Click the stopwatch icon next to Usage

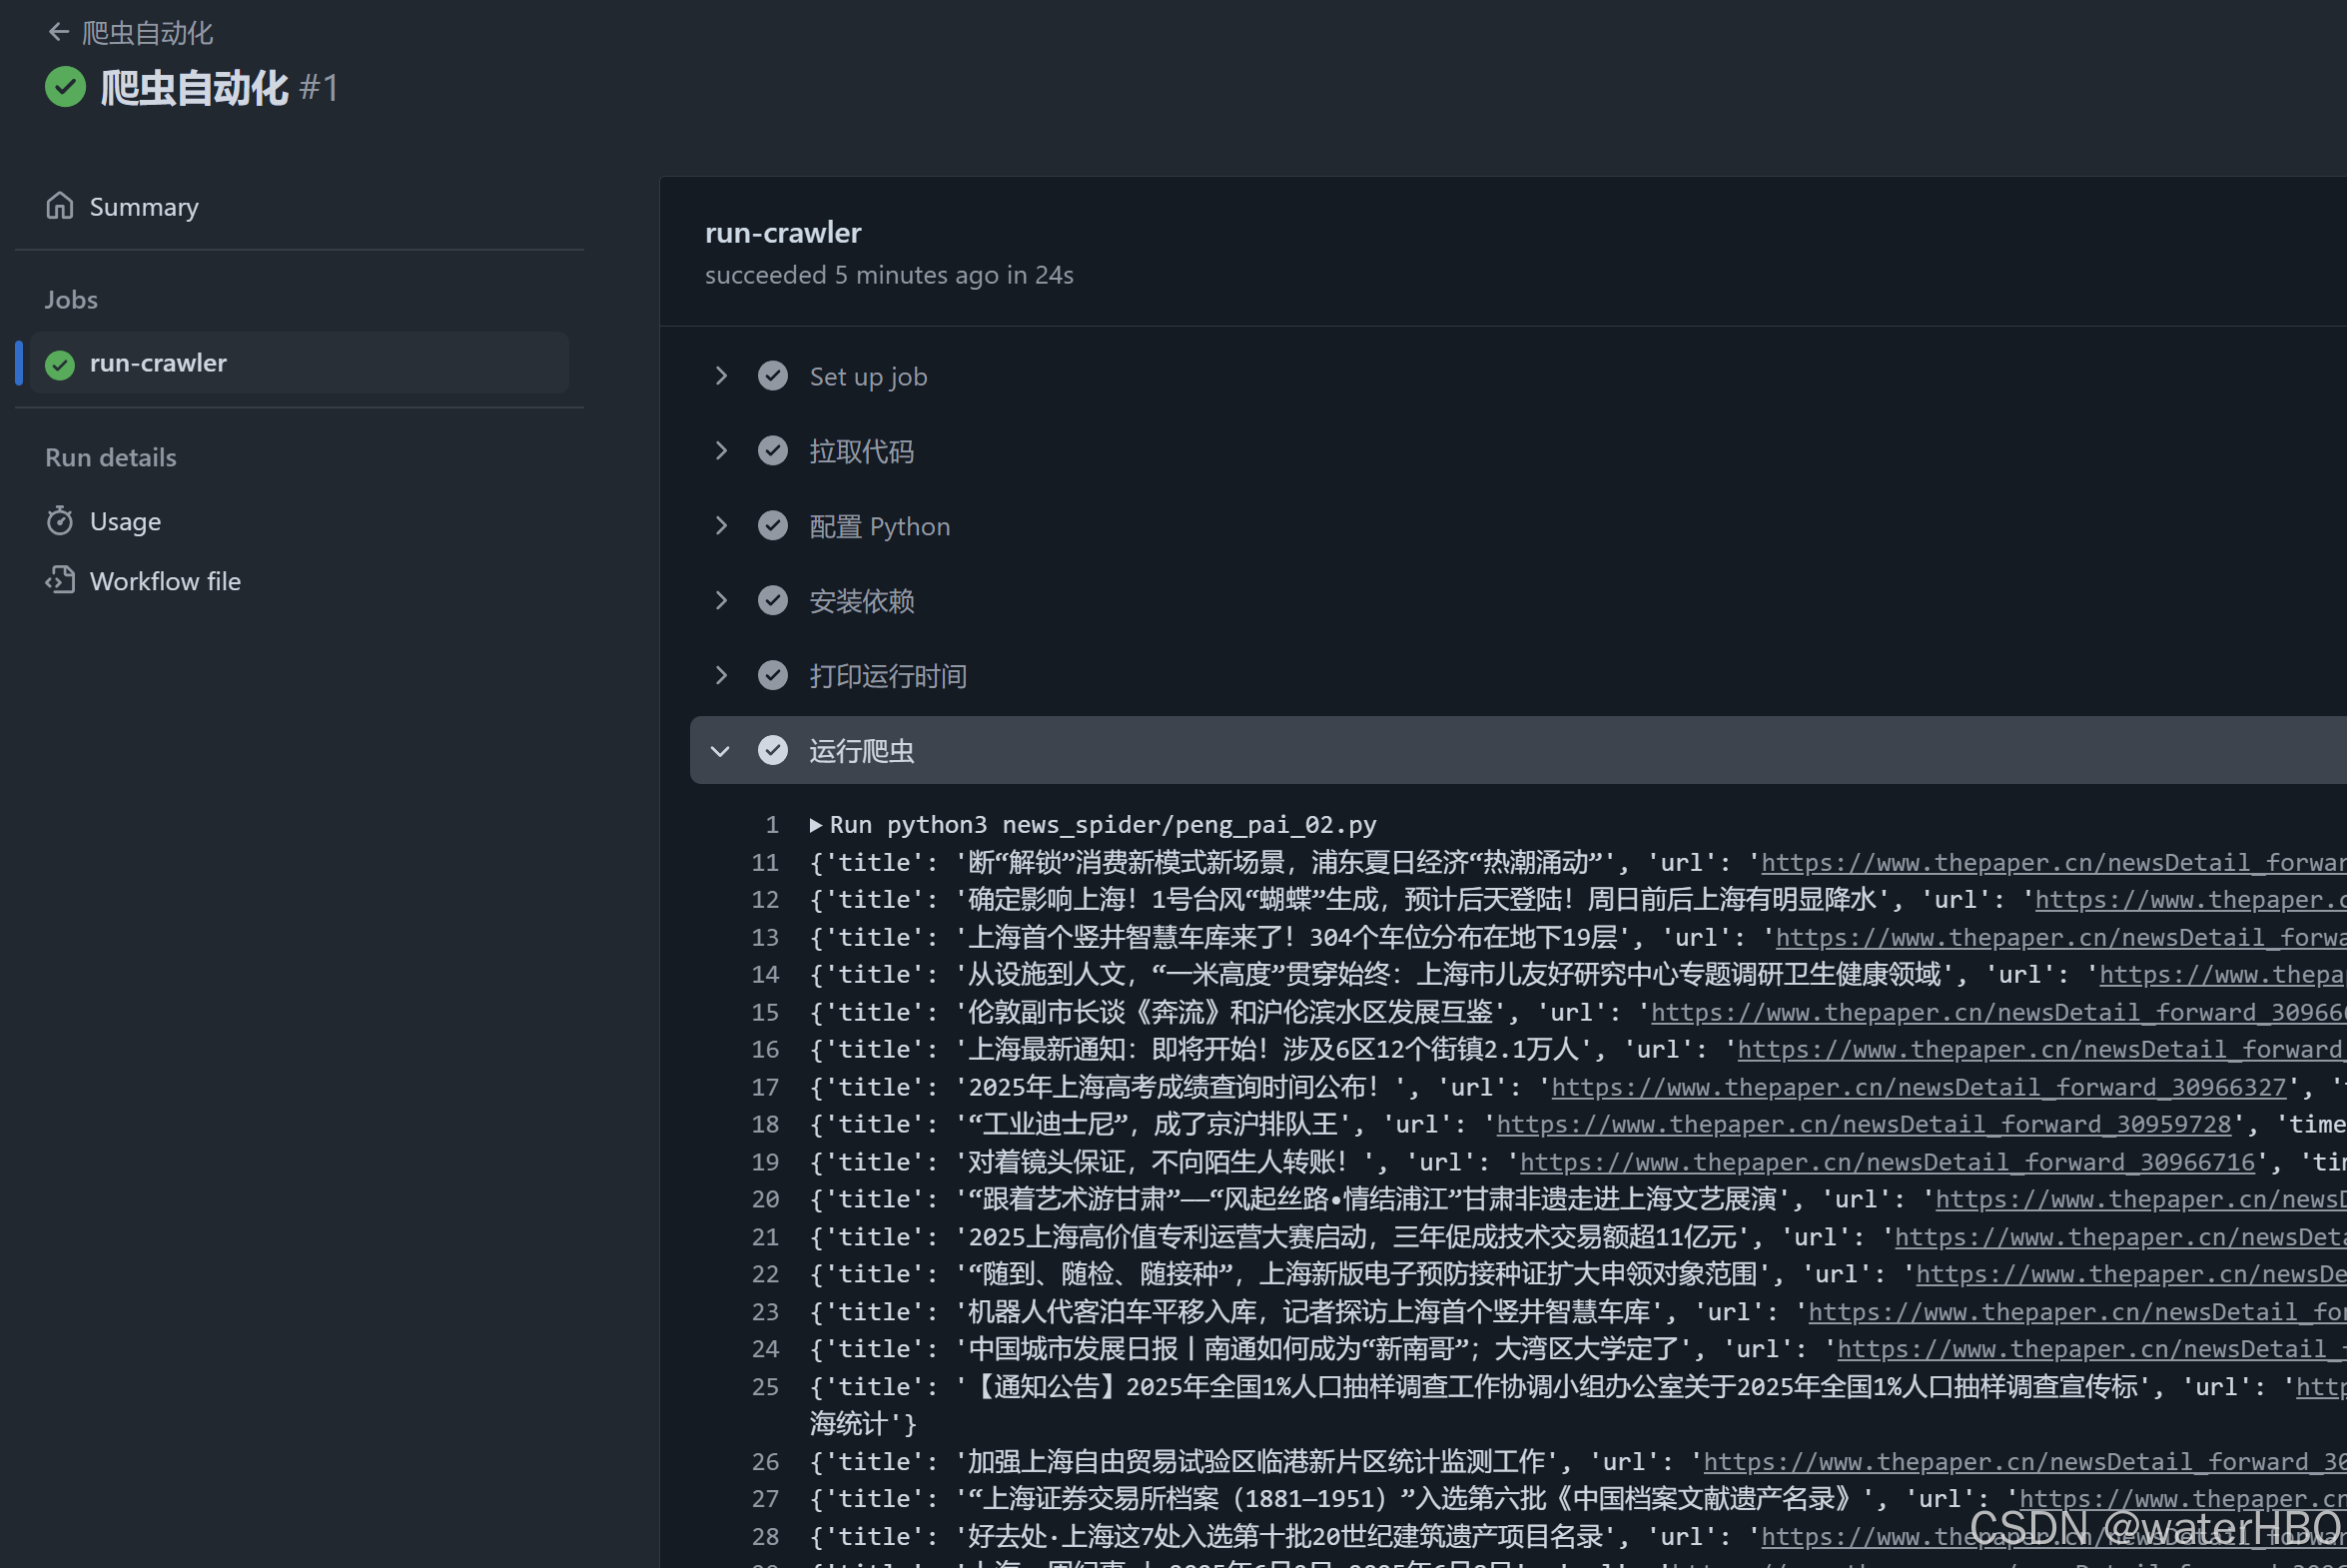point(60,521)
